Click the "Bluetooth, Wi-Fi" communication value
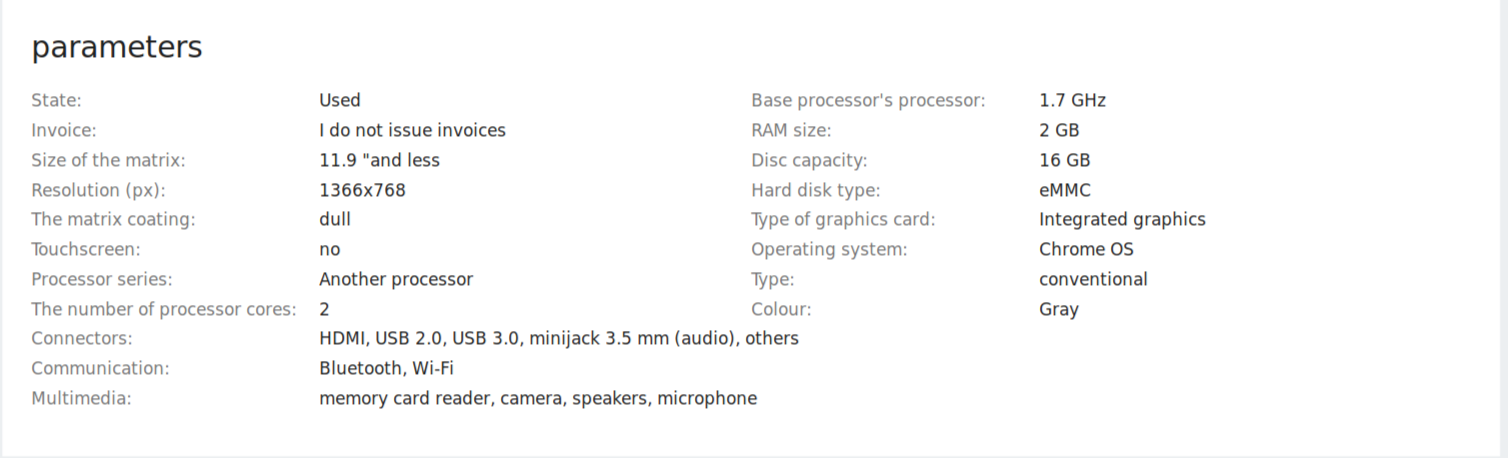This screenshot has width=1508, height=458. coord(386,368)
